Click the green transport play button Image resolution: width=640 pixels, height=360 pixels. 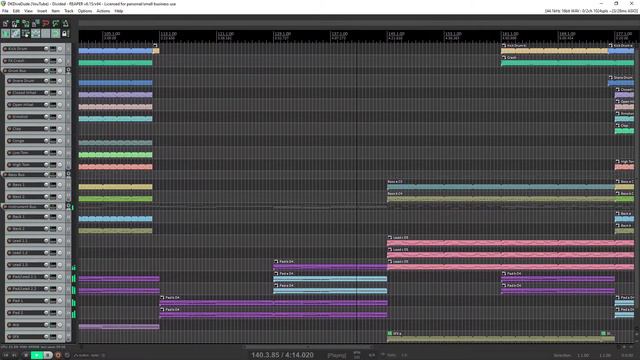click(x=37, y=355)
